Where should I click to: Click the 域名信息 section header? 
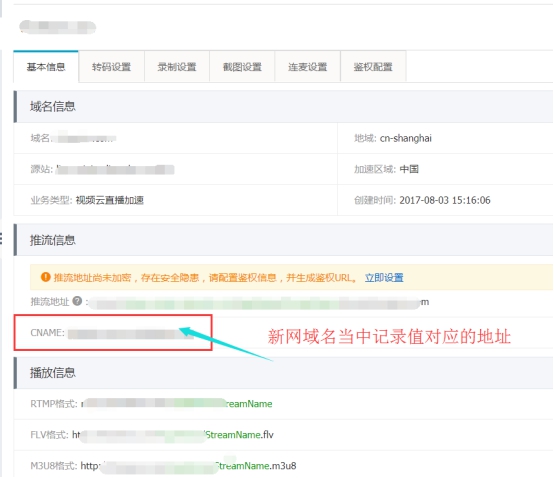tap(283, 107)
